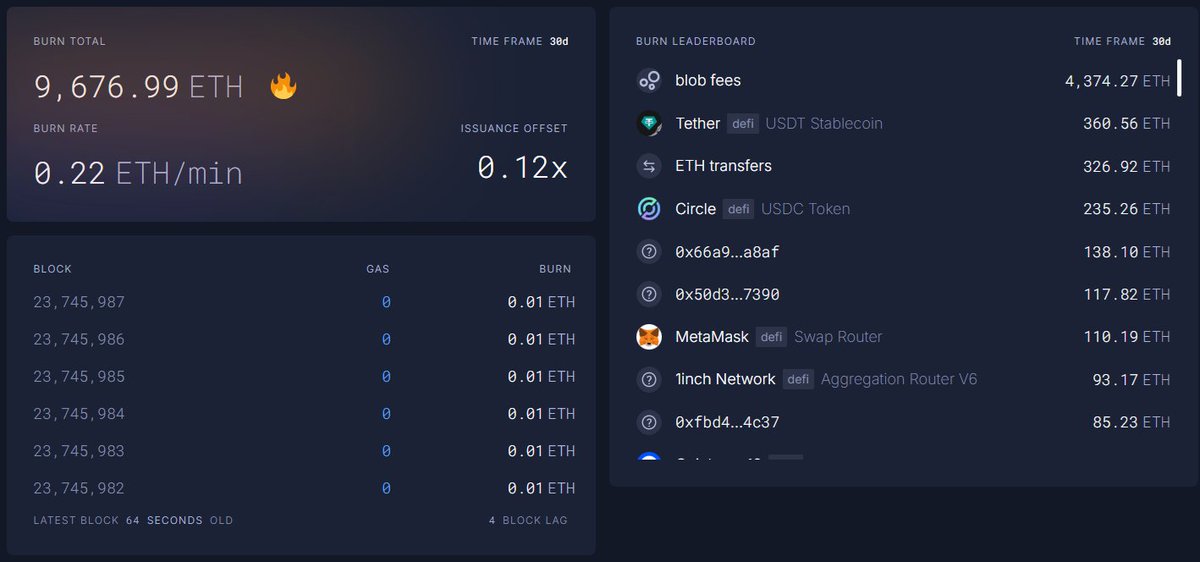
Task: Click the burn value for block 23,745,982
Action: 541,488
